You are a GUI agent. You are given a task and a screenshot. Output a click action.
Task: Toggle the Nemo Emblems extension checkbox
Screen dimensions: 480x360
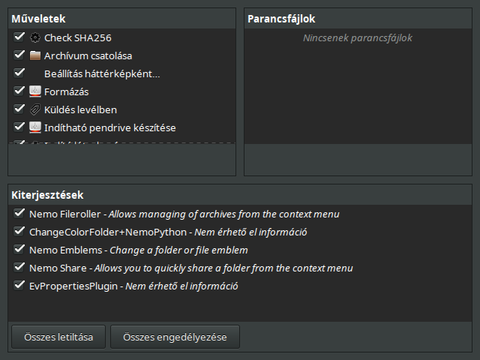coord(19,249)
